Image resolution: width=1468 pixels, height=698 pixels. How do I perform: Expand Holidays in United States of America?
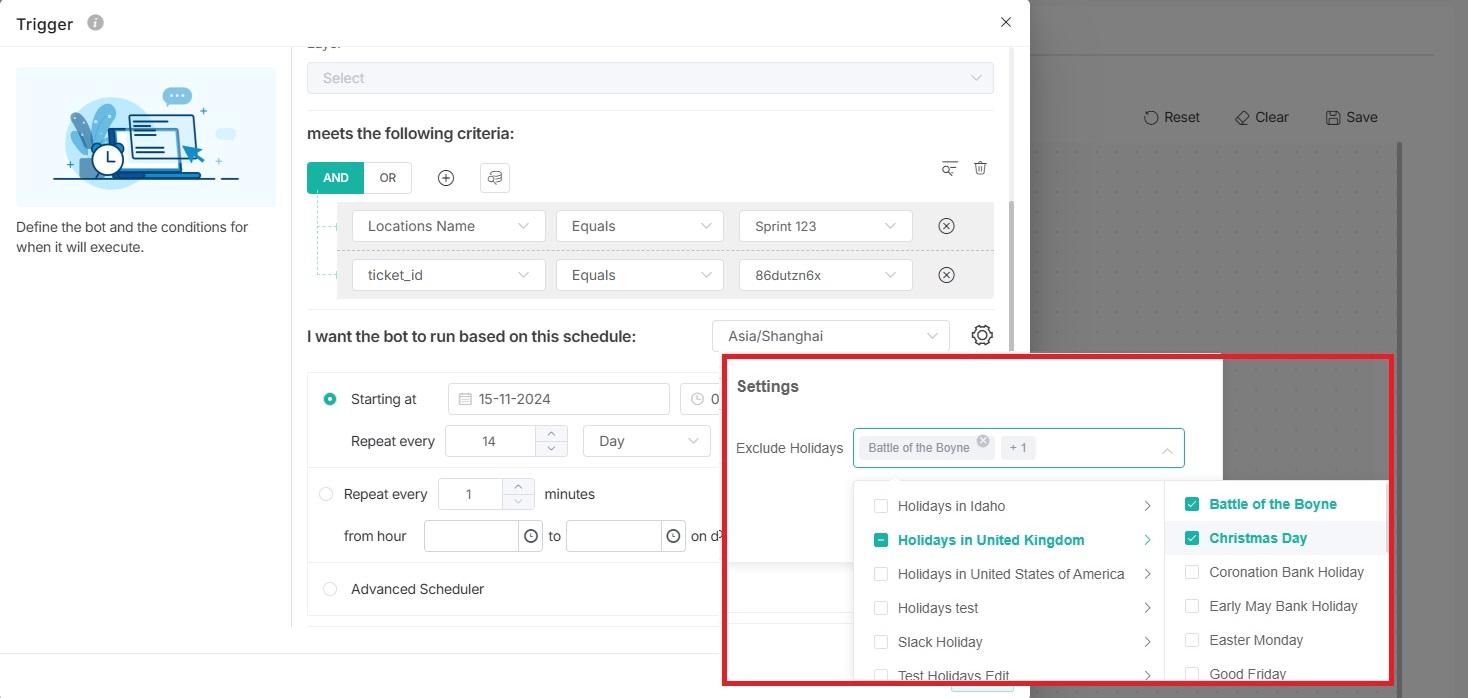pos(1147,574)
